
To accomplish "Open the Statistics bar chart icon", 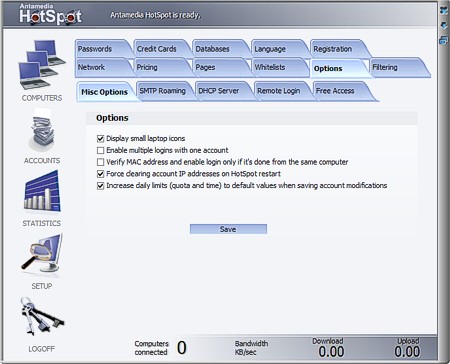I will pyautogui.click(x=42, y=191).
